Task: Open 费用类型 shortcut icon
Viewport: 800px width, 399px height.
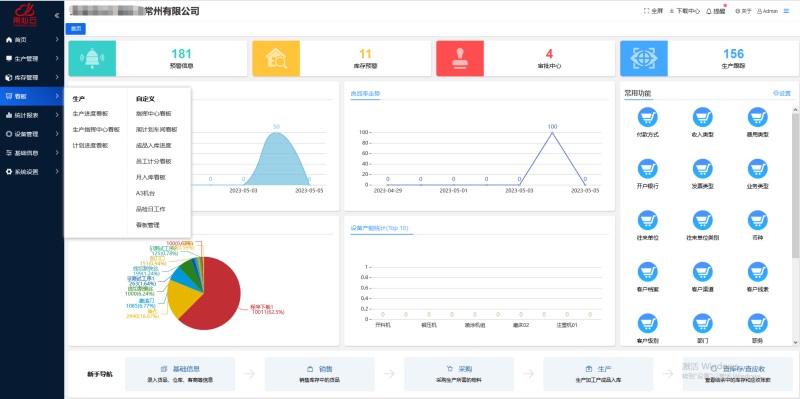Action: 758,117
